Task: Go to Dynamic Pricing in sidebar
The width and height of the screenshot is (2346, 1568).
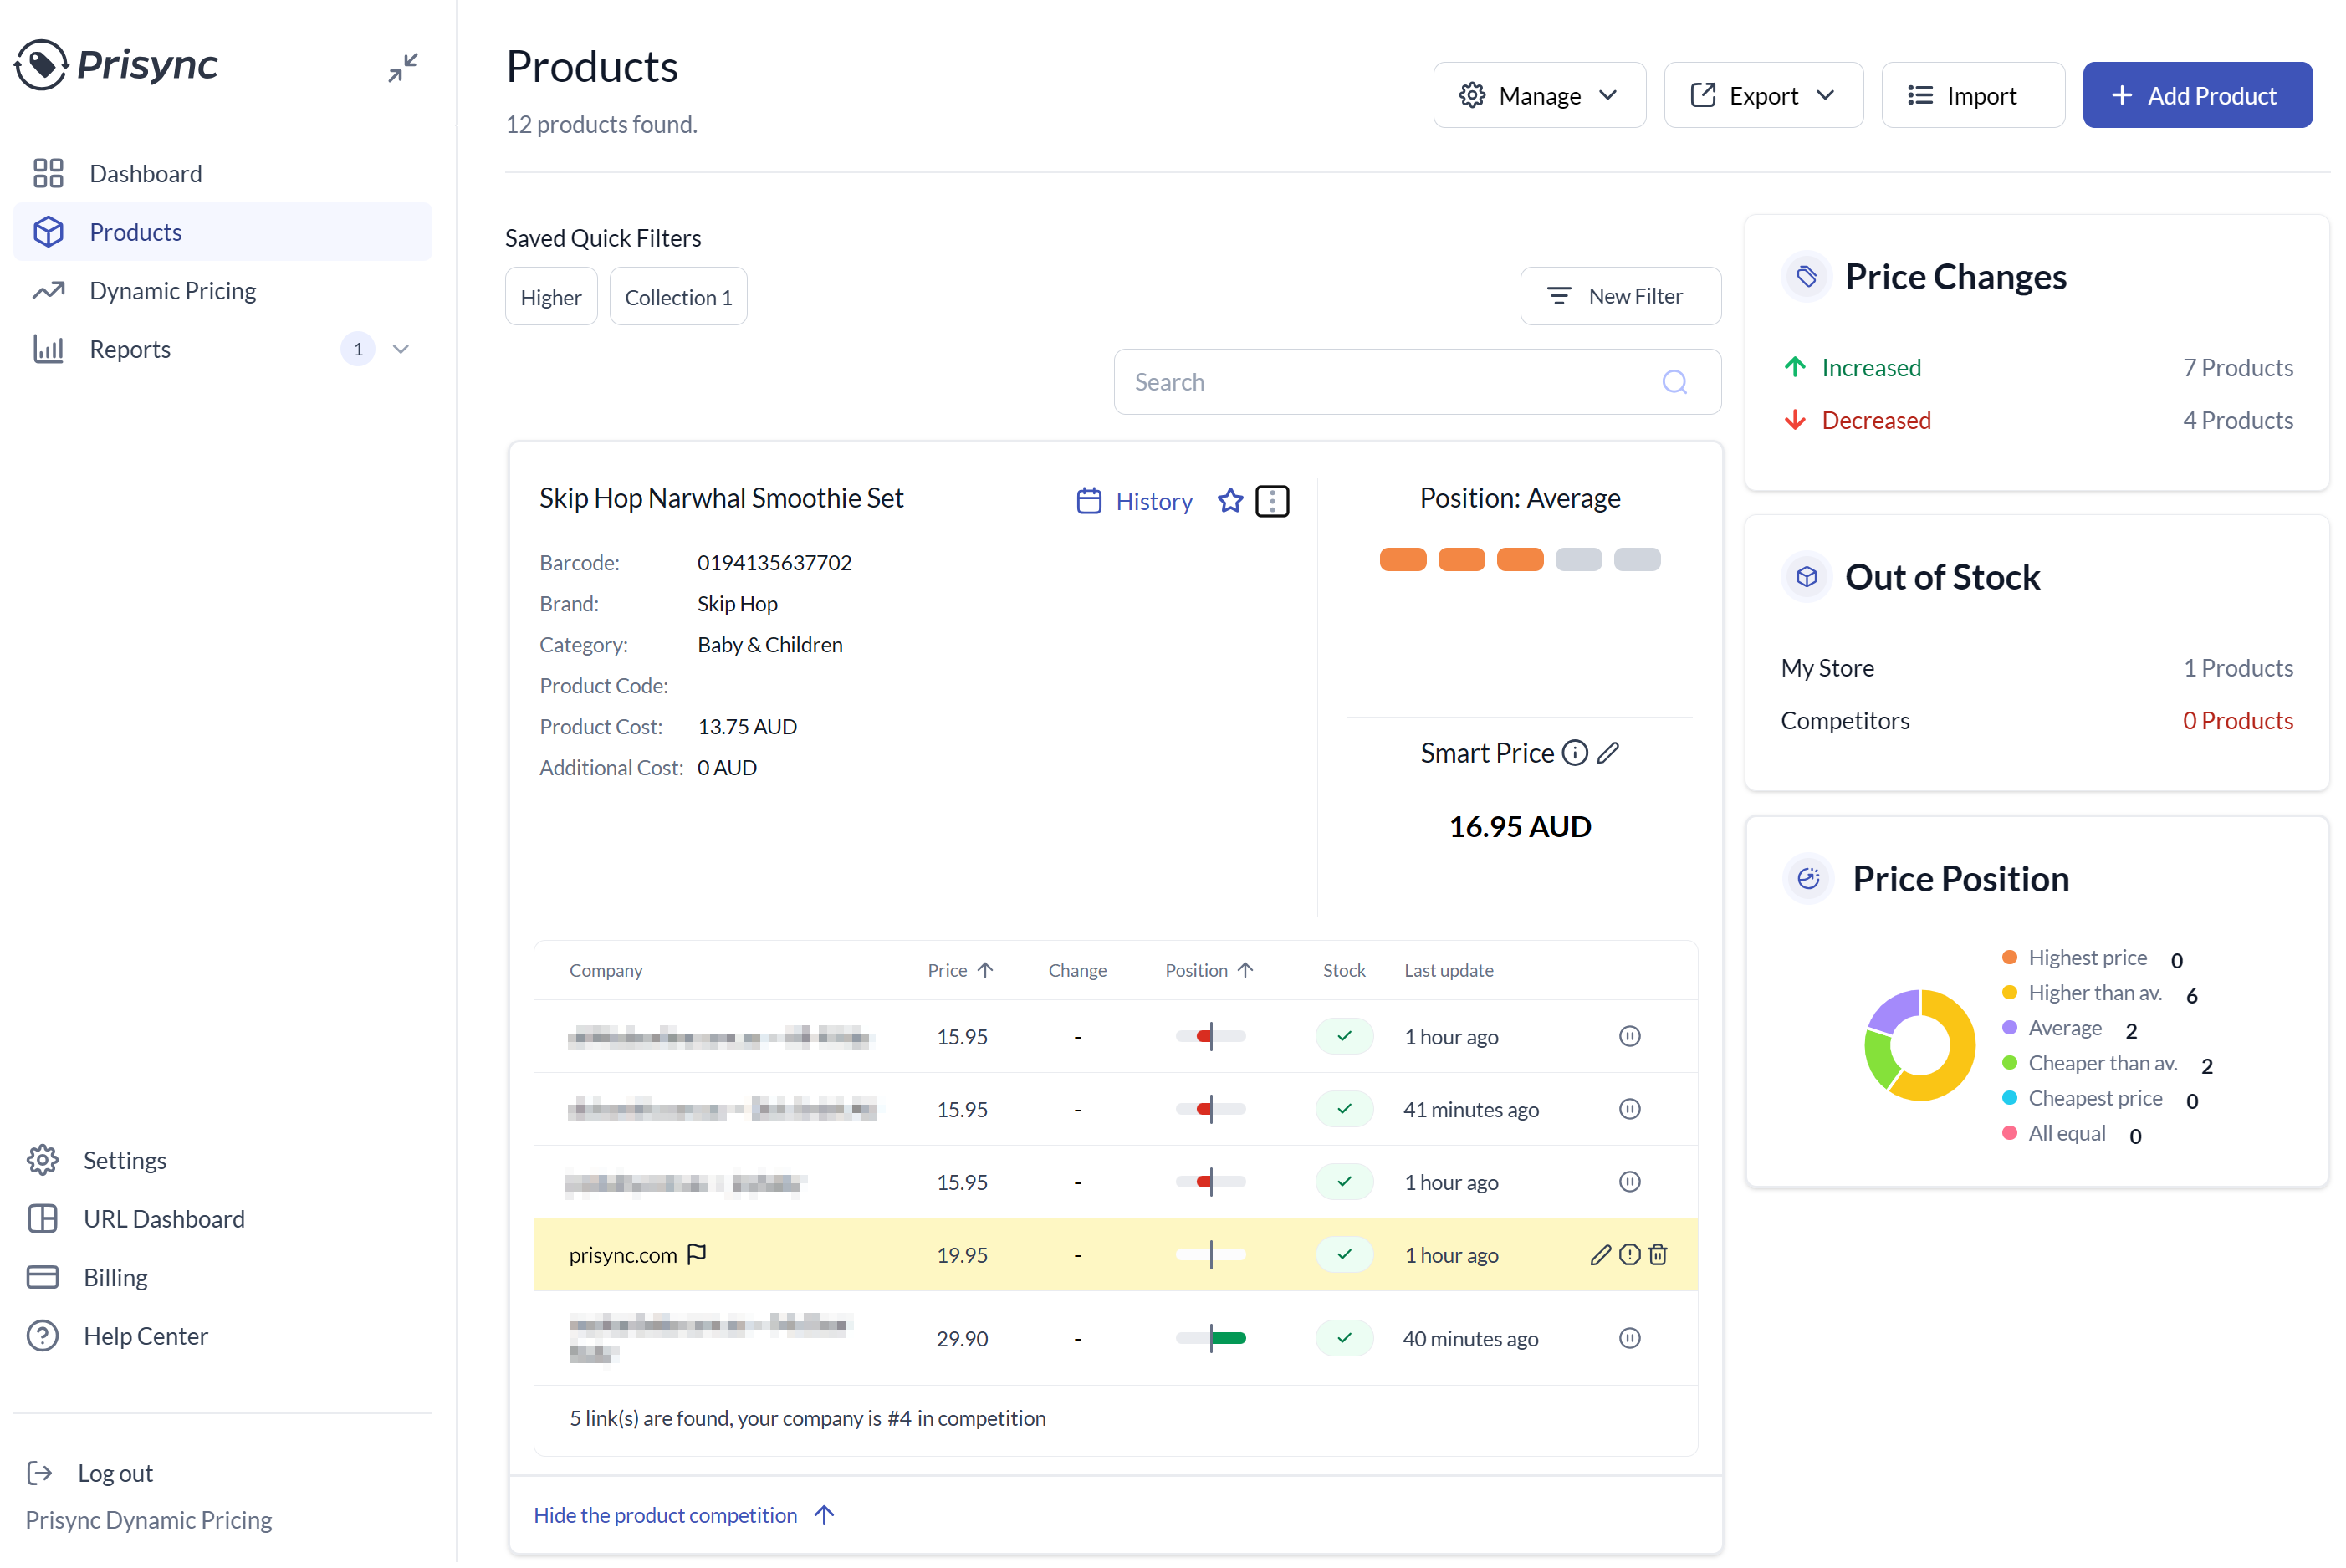Action: (172, 290)
